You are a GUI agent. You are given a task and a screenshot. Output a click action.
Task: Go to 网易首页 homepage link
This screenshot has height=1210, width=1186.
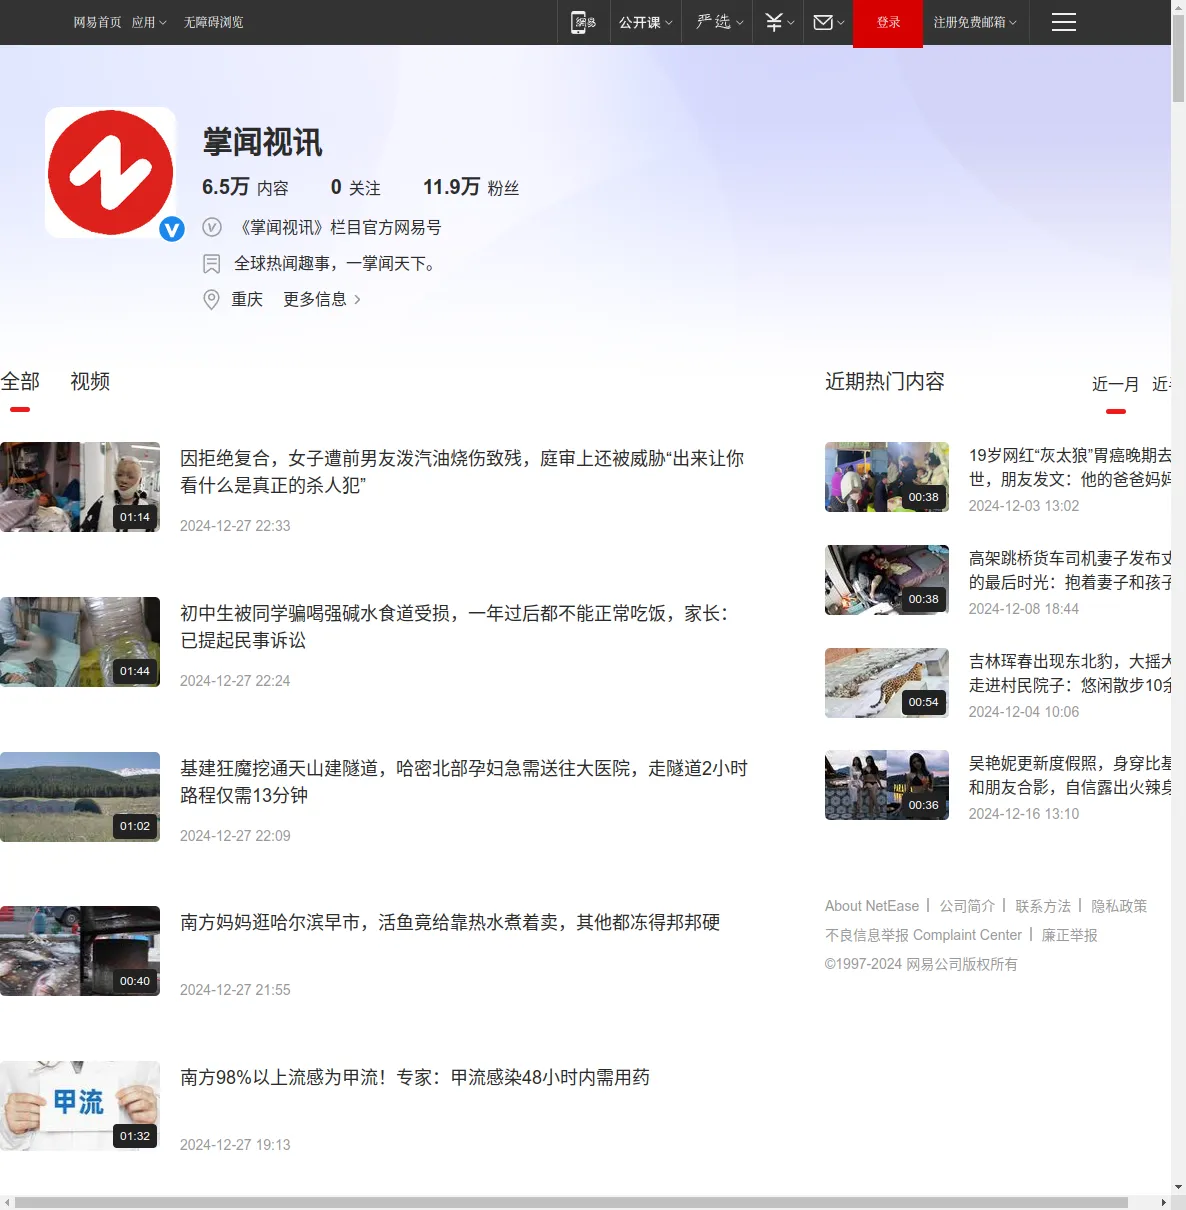pyautogui.click(x=97, y=22)
